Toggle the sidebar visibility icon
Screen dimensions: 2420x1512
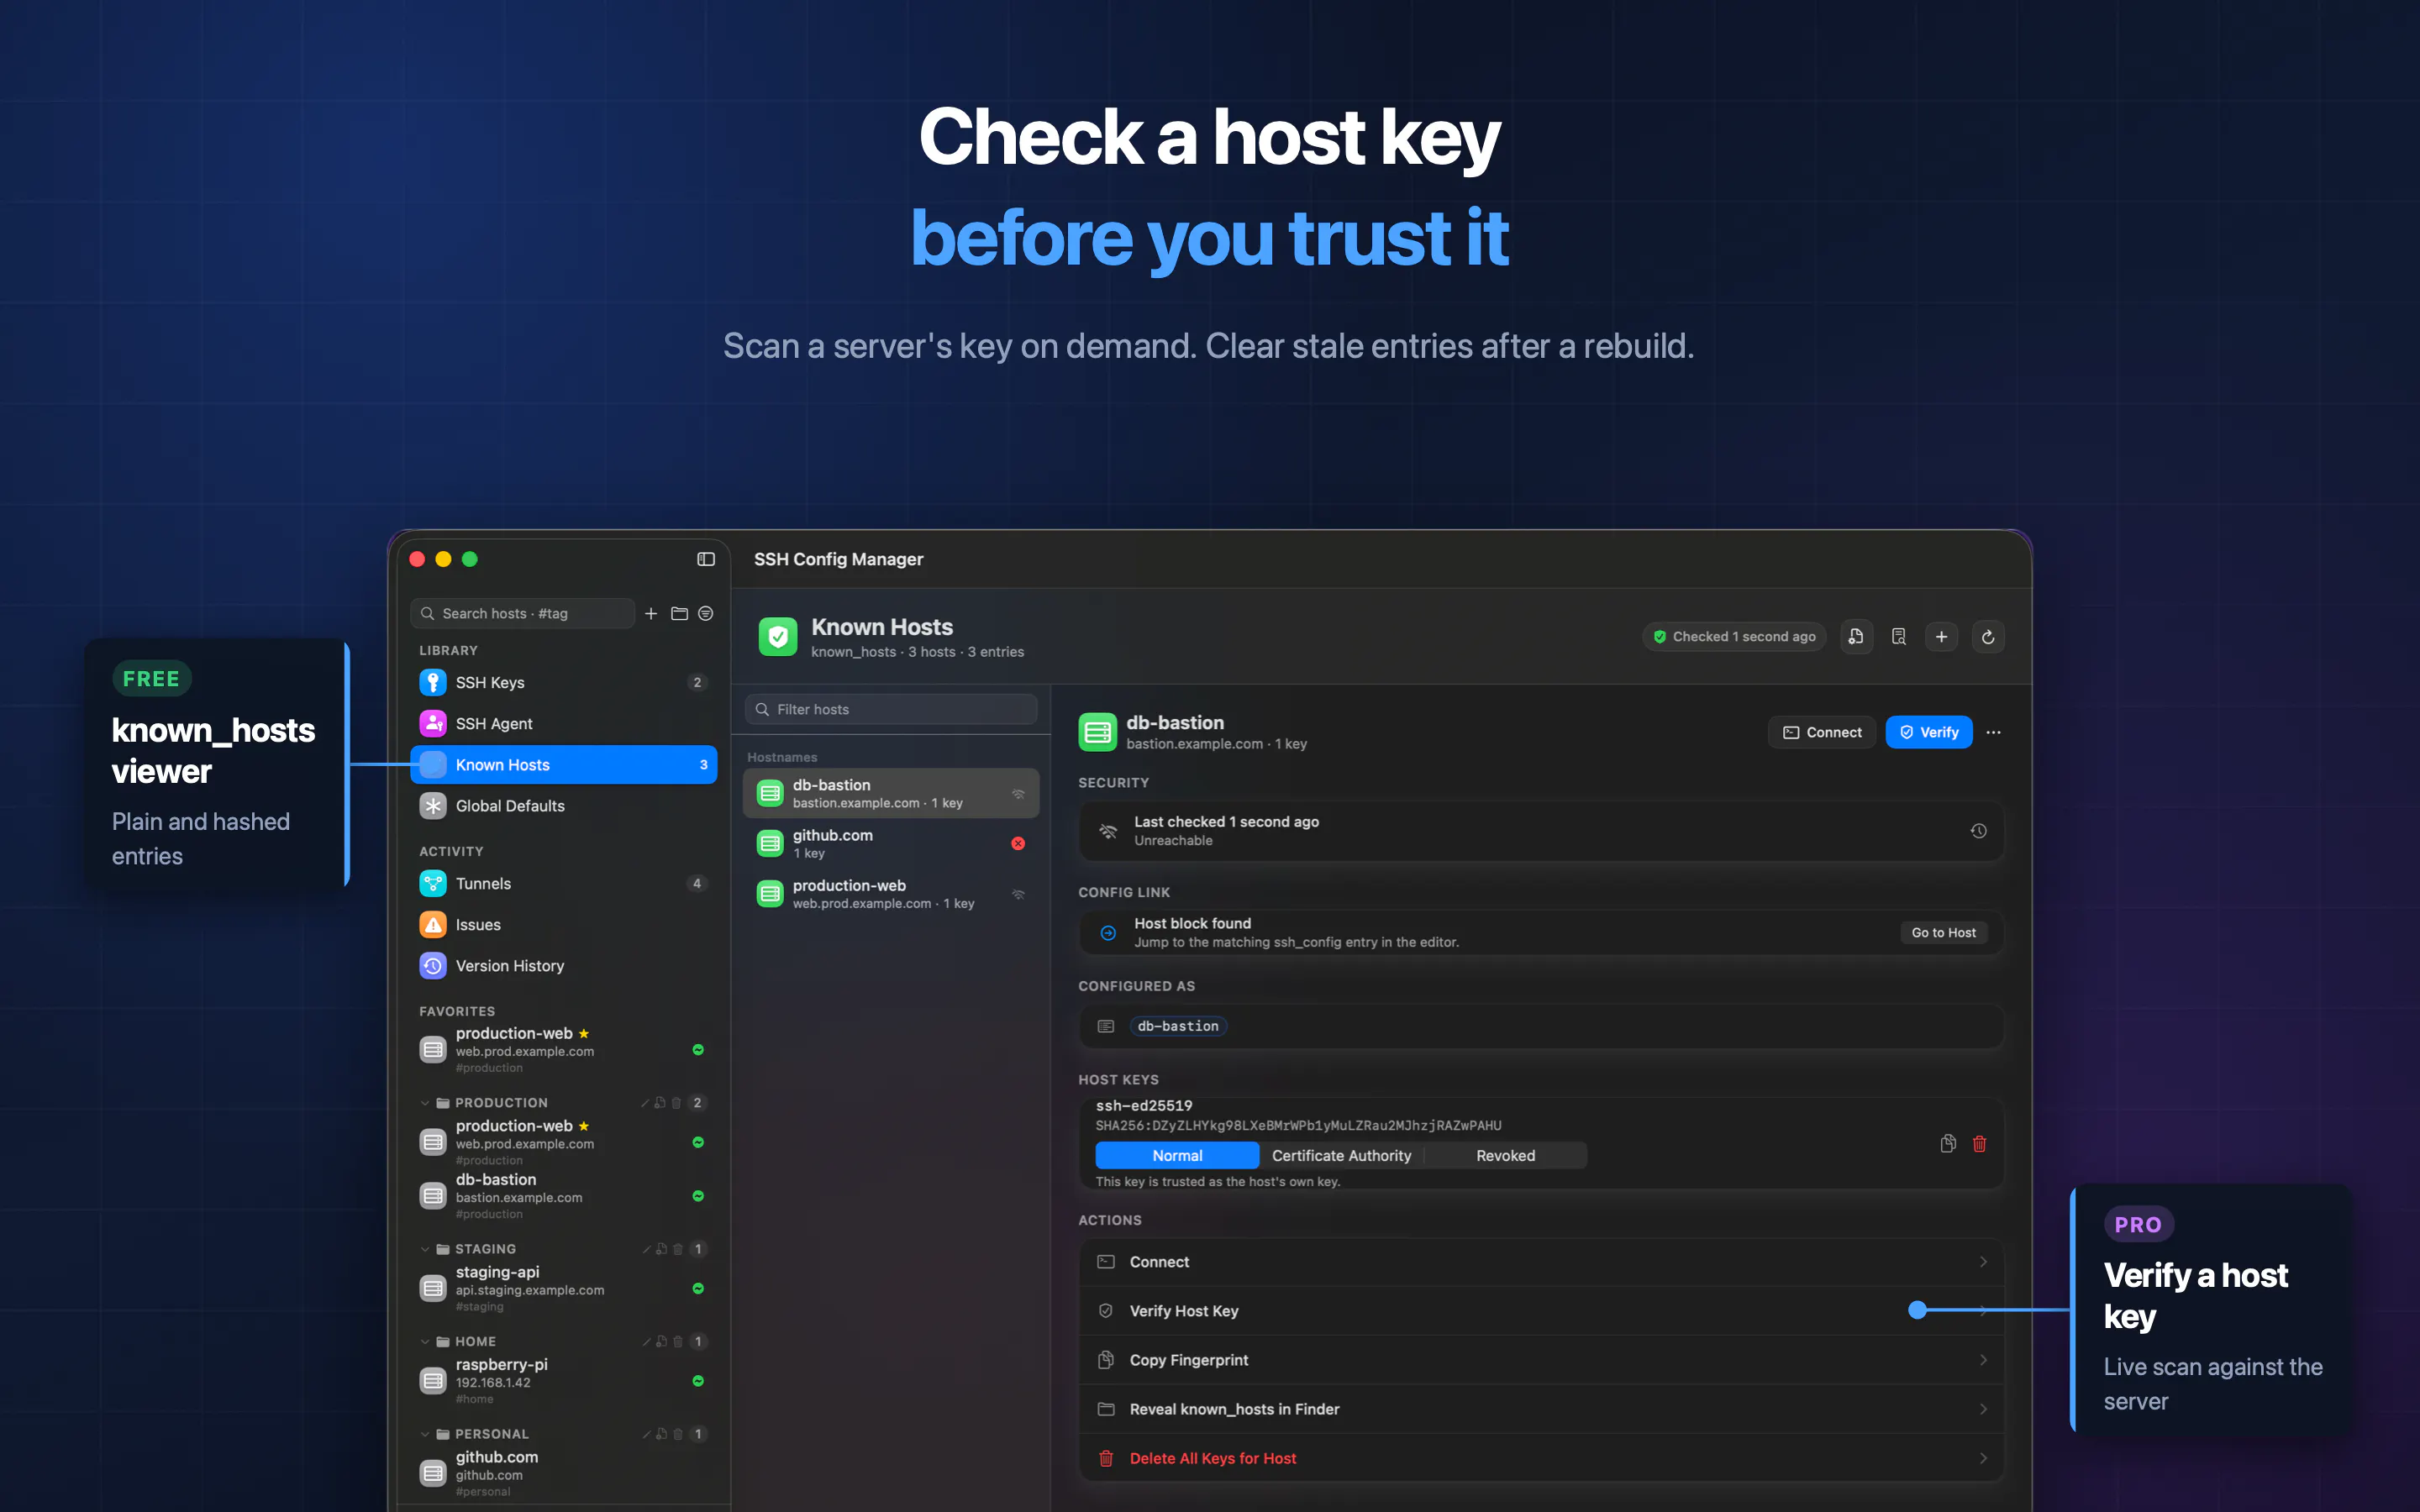[x=706, y=559]
